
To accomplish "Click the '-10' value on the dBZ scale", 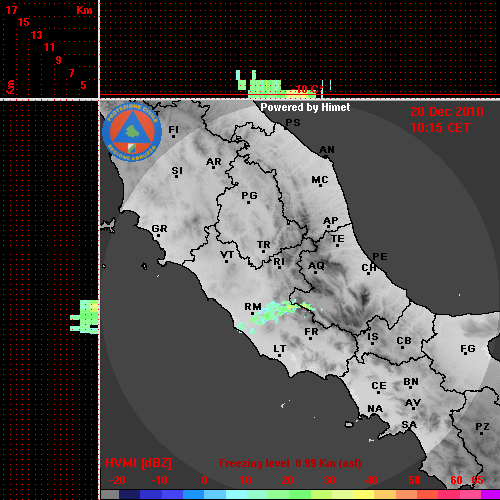I will [x=159, y=480].
